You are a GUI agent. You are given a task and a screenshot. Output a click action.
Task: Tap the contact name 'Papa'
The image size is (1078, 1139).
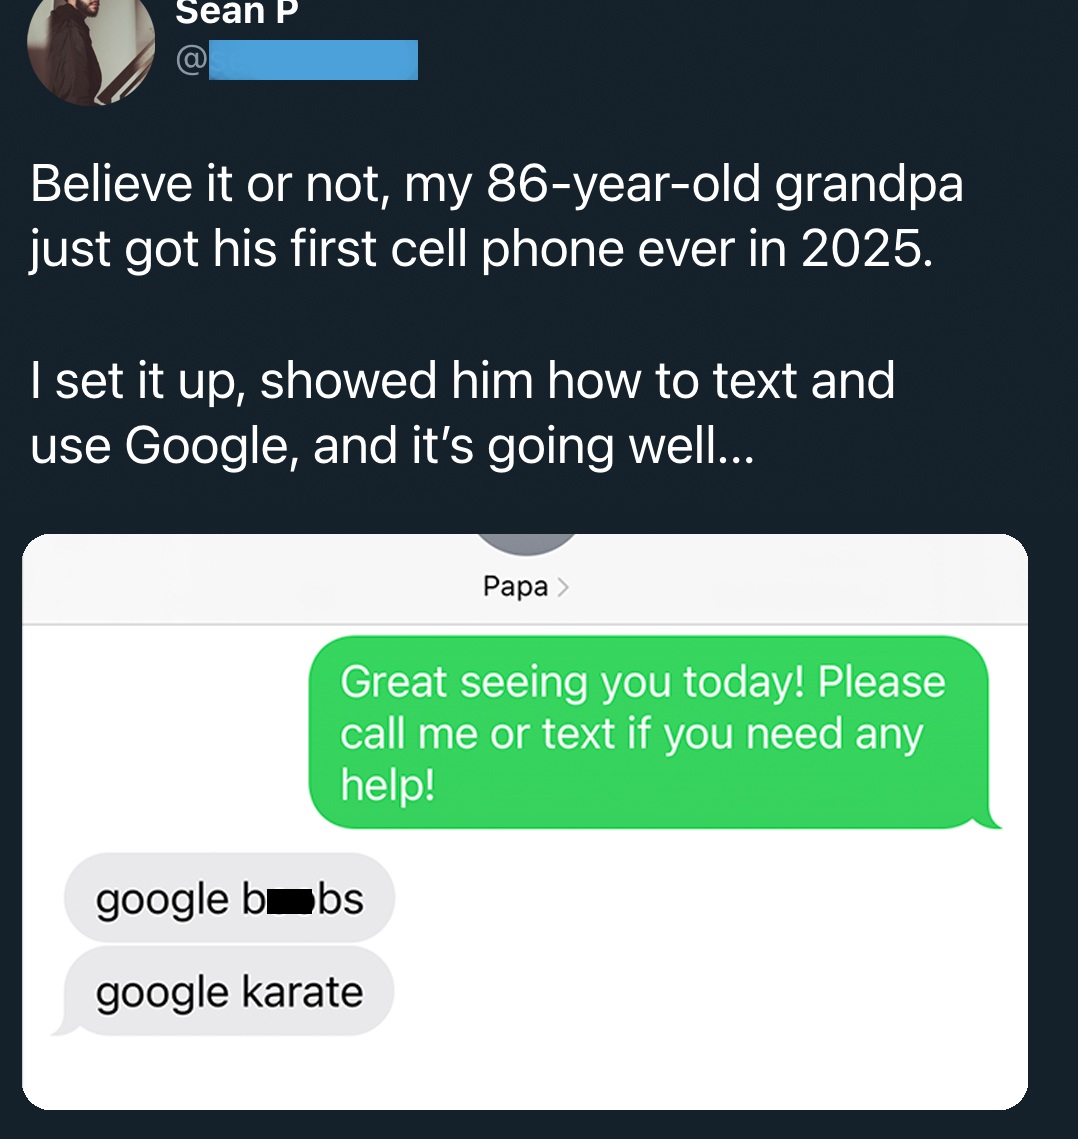click(514, 586)
